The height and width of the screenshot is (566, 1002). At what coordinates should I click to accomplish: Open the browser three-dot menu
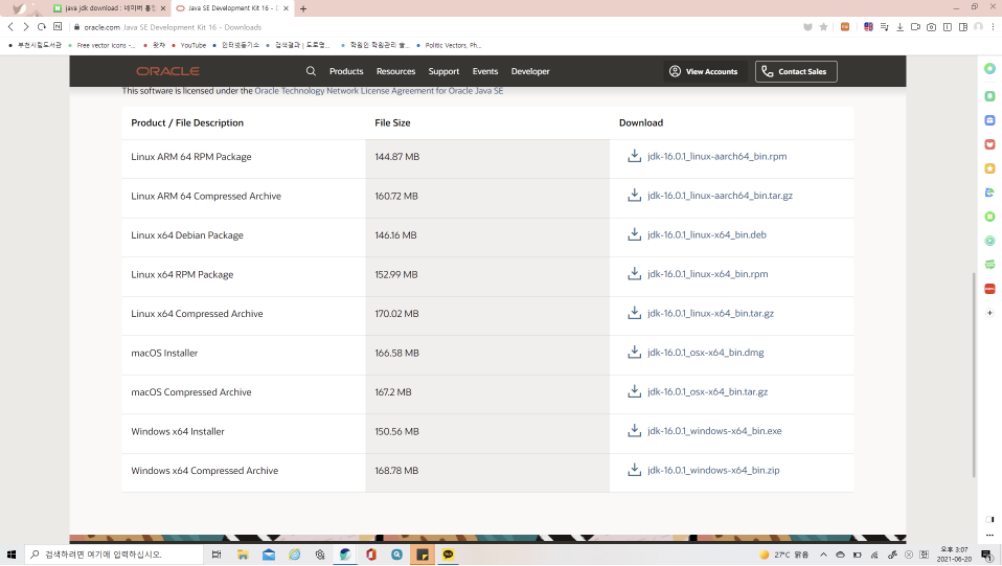click(993, 27)
